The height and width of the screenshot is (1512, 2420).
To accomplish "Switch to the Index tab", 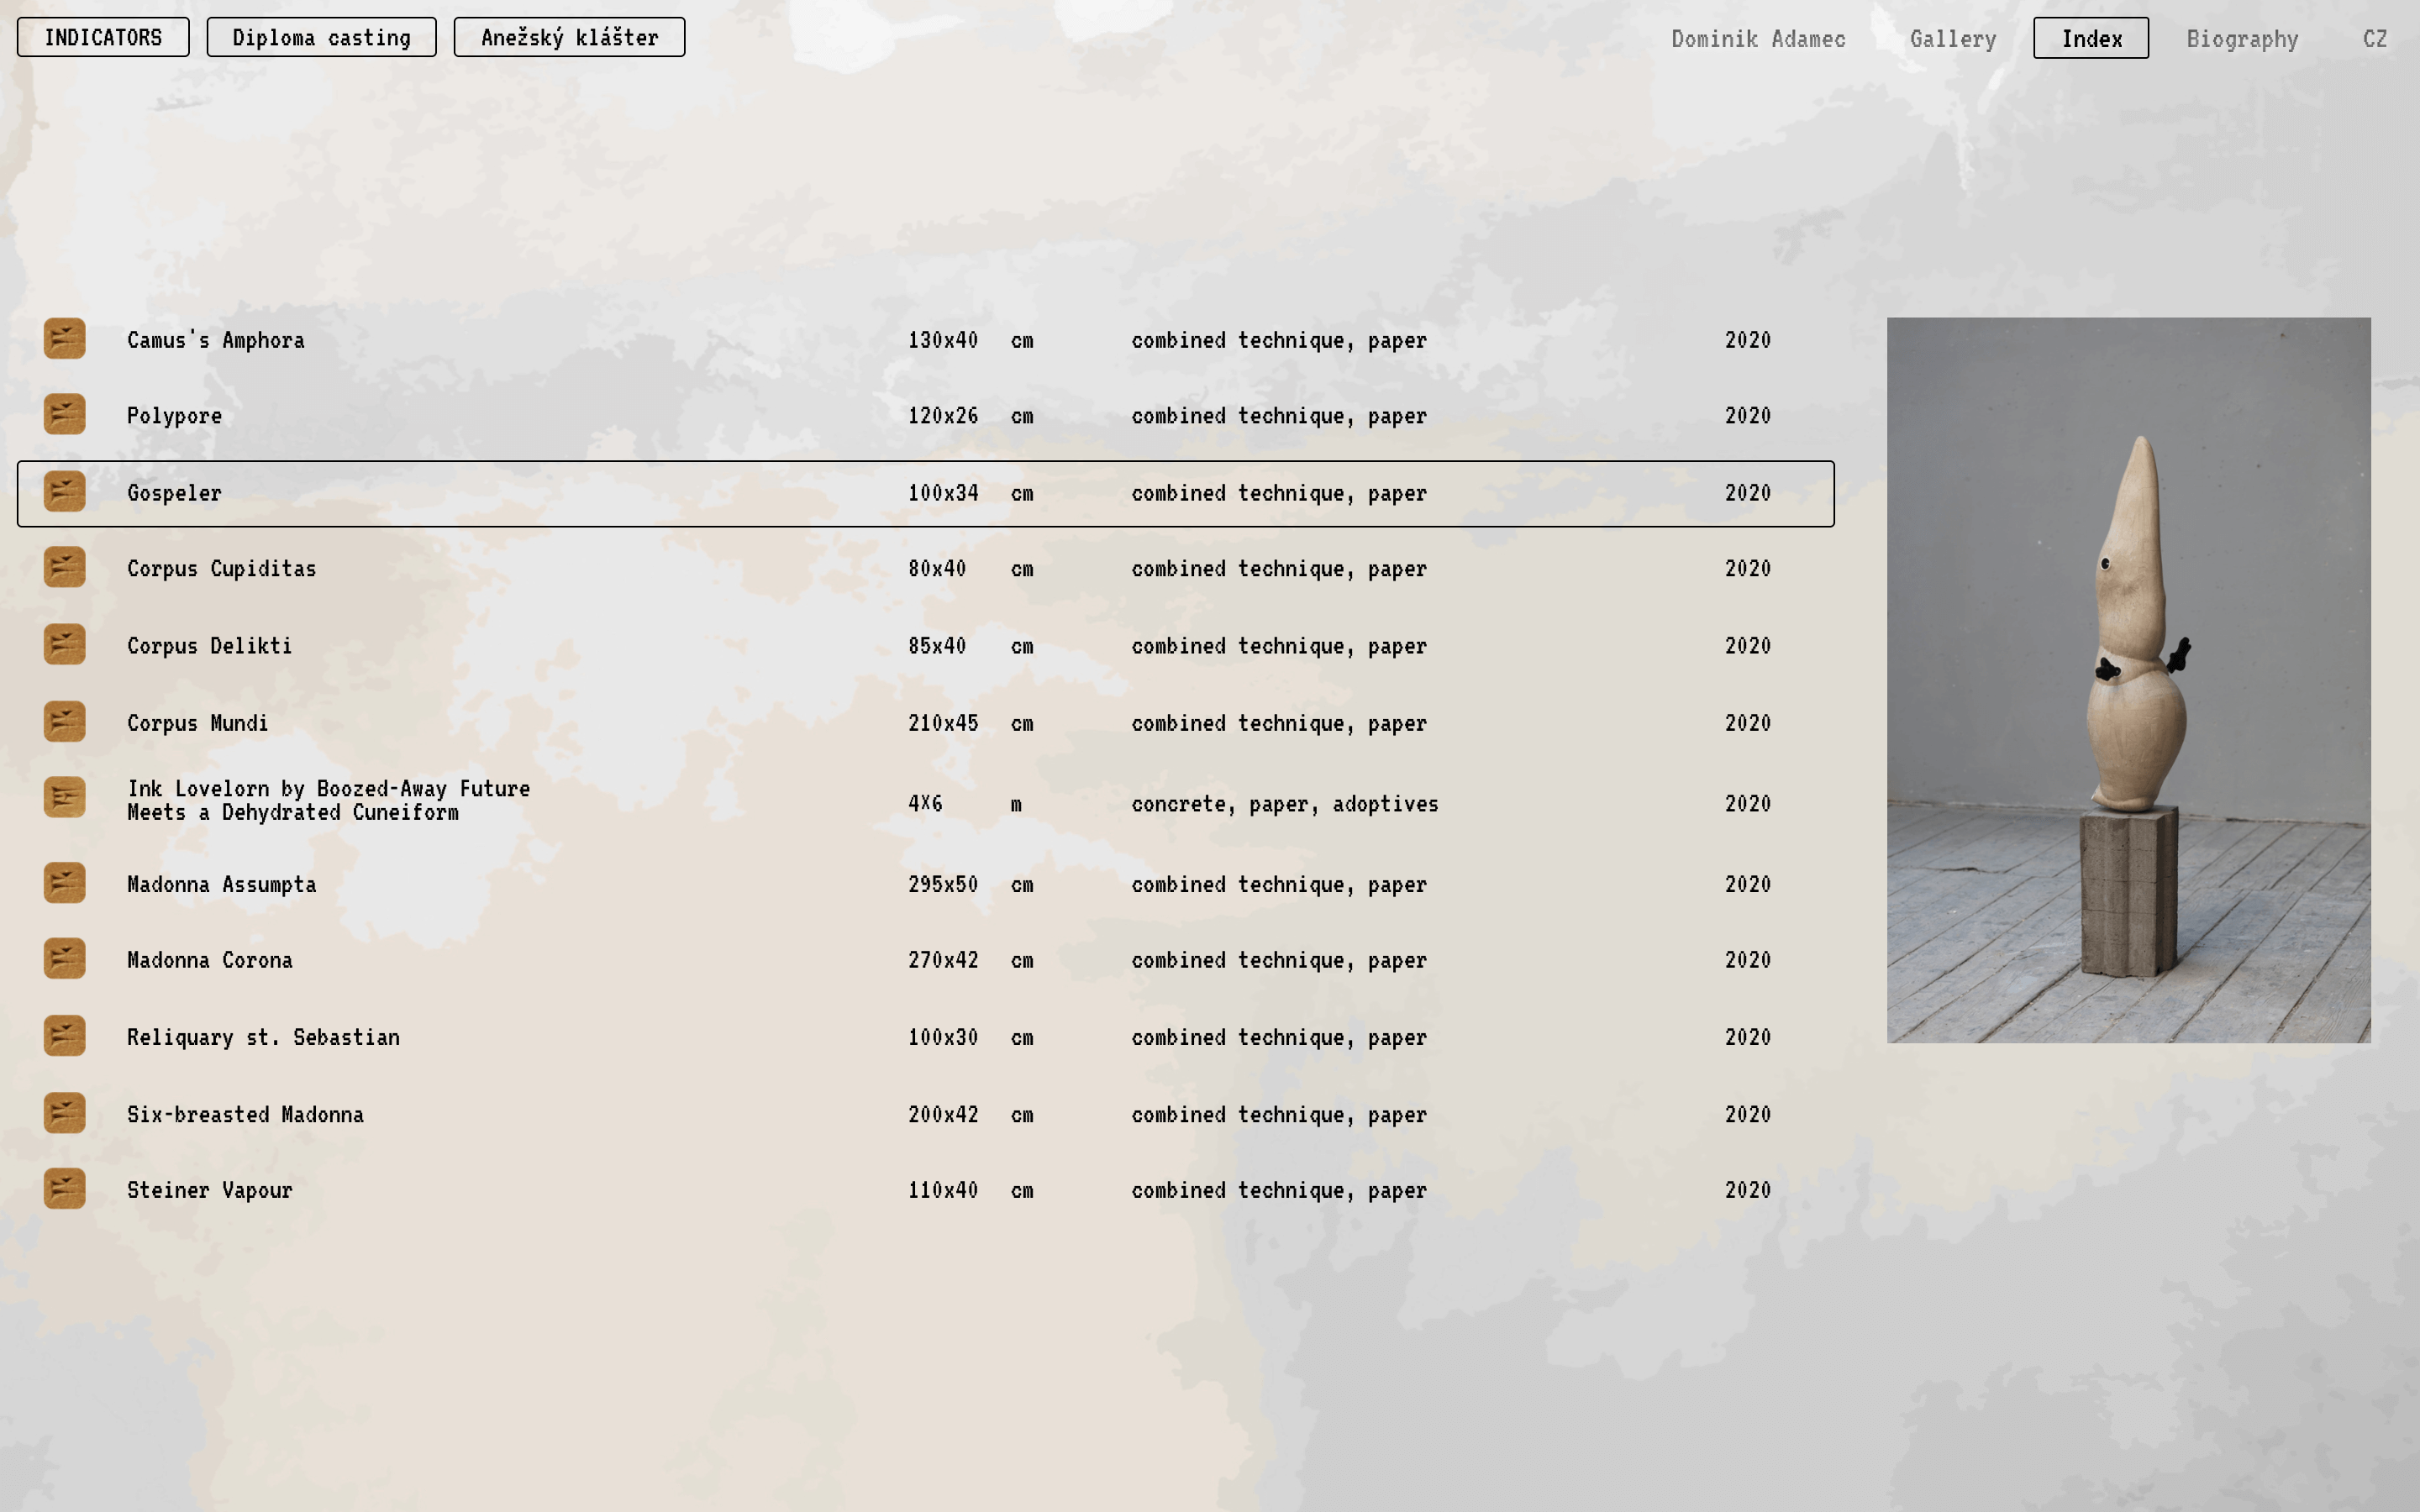I will tap(2091, 38).
